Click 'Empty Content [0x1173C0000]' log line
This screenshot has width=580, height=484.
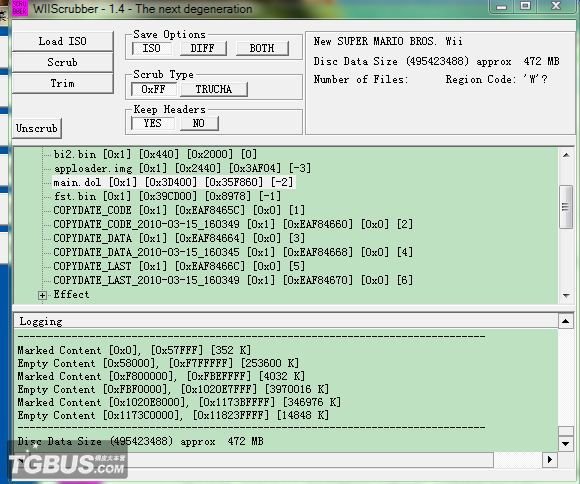click(x=173, y=415)
